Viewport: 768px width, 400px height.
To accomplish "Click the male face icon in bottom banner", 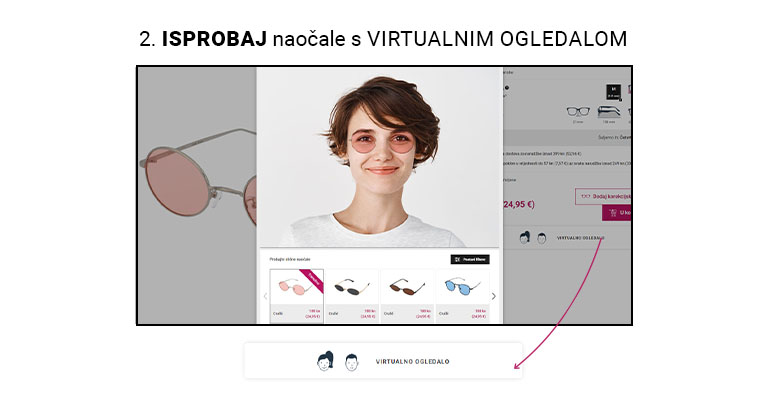I will (x=352, y=362).
